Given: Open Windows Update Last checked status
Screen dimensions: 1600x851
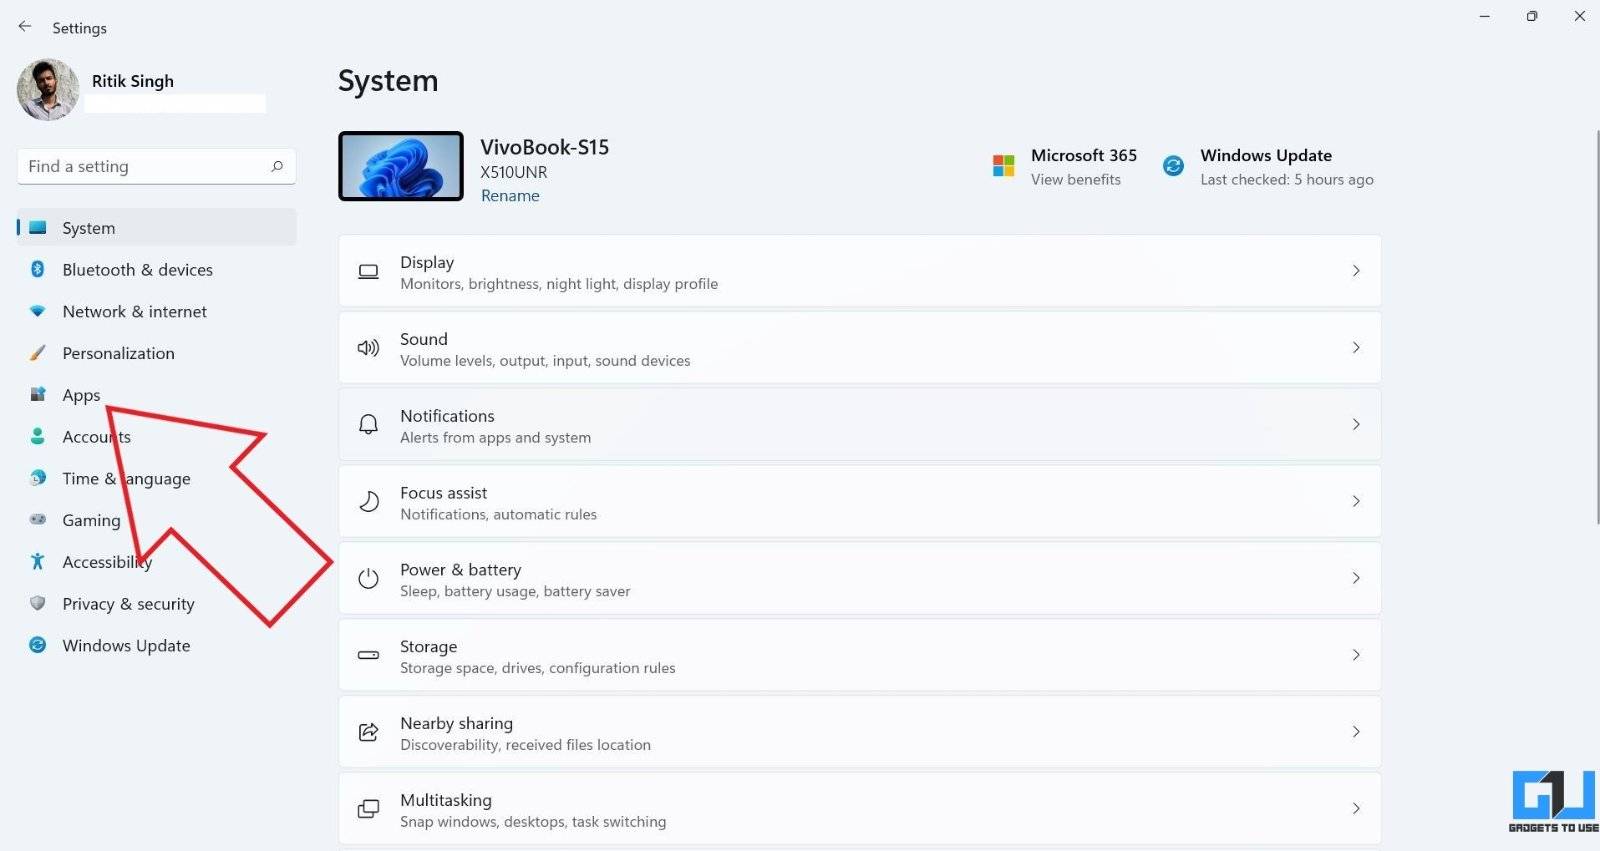Looking at the screenshot, I should [x=1287, y=180].
